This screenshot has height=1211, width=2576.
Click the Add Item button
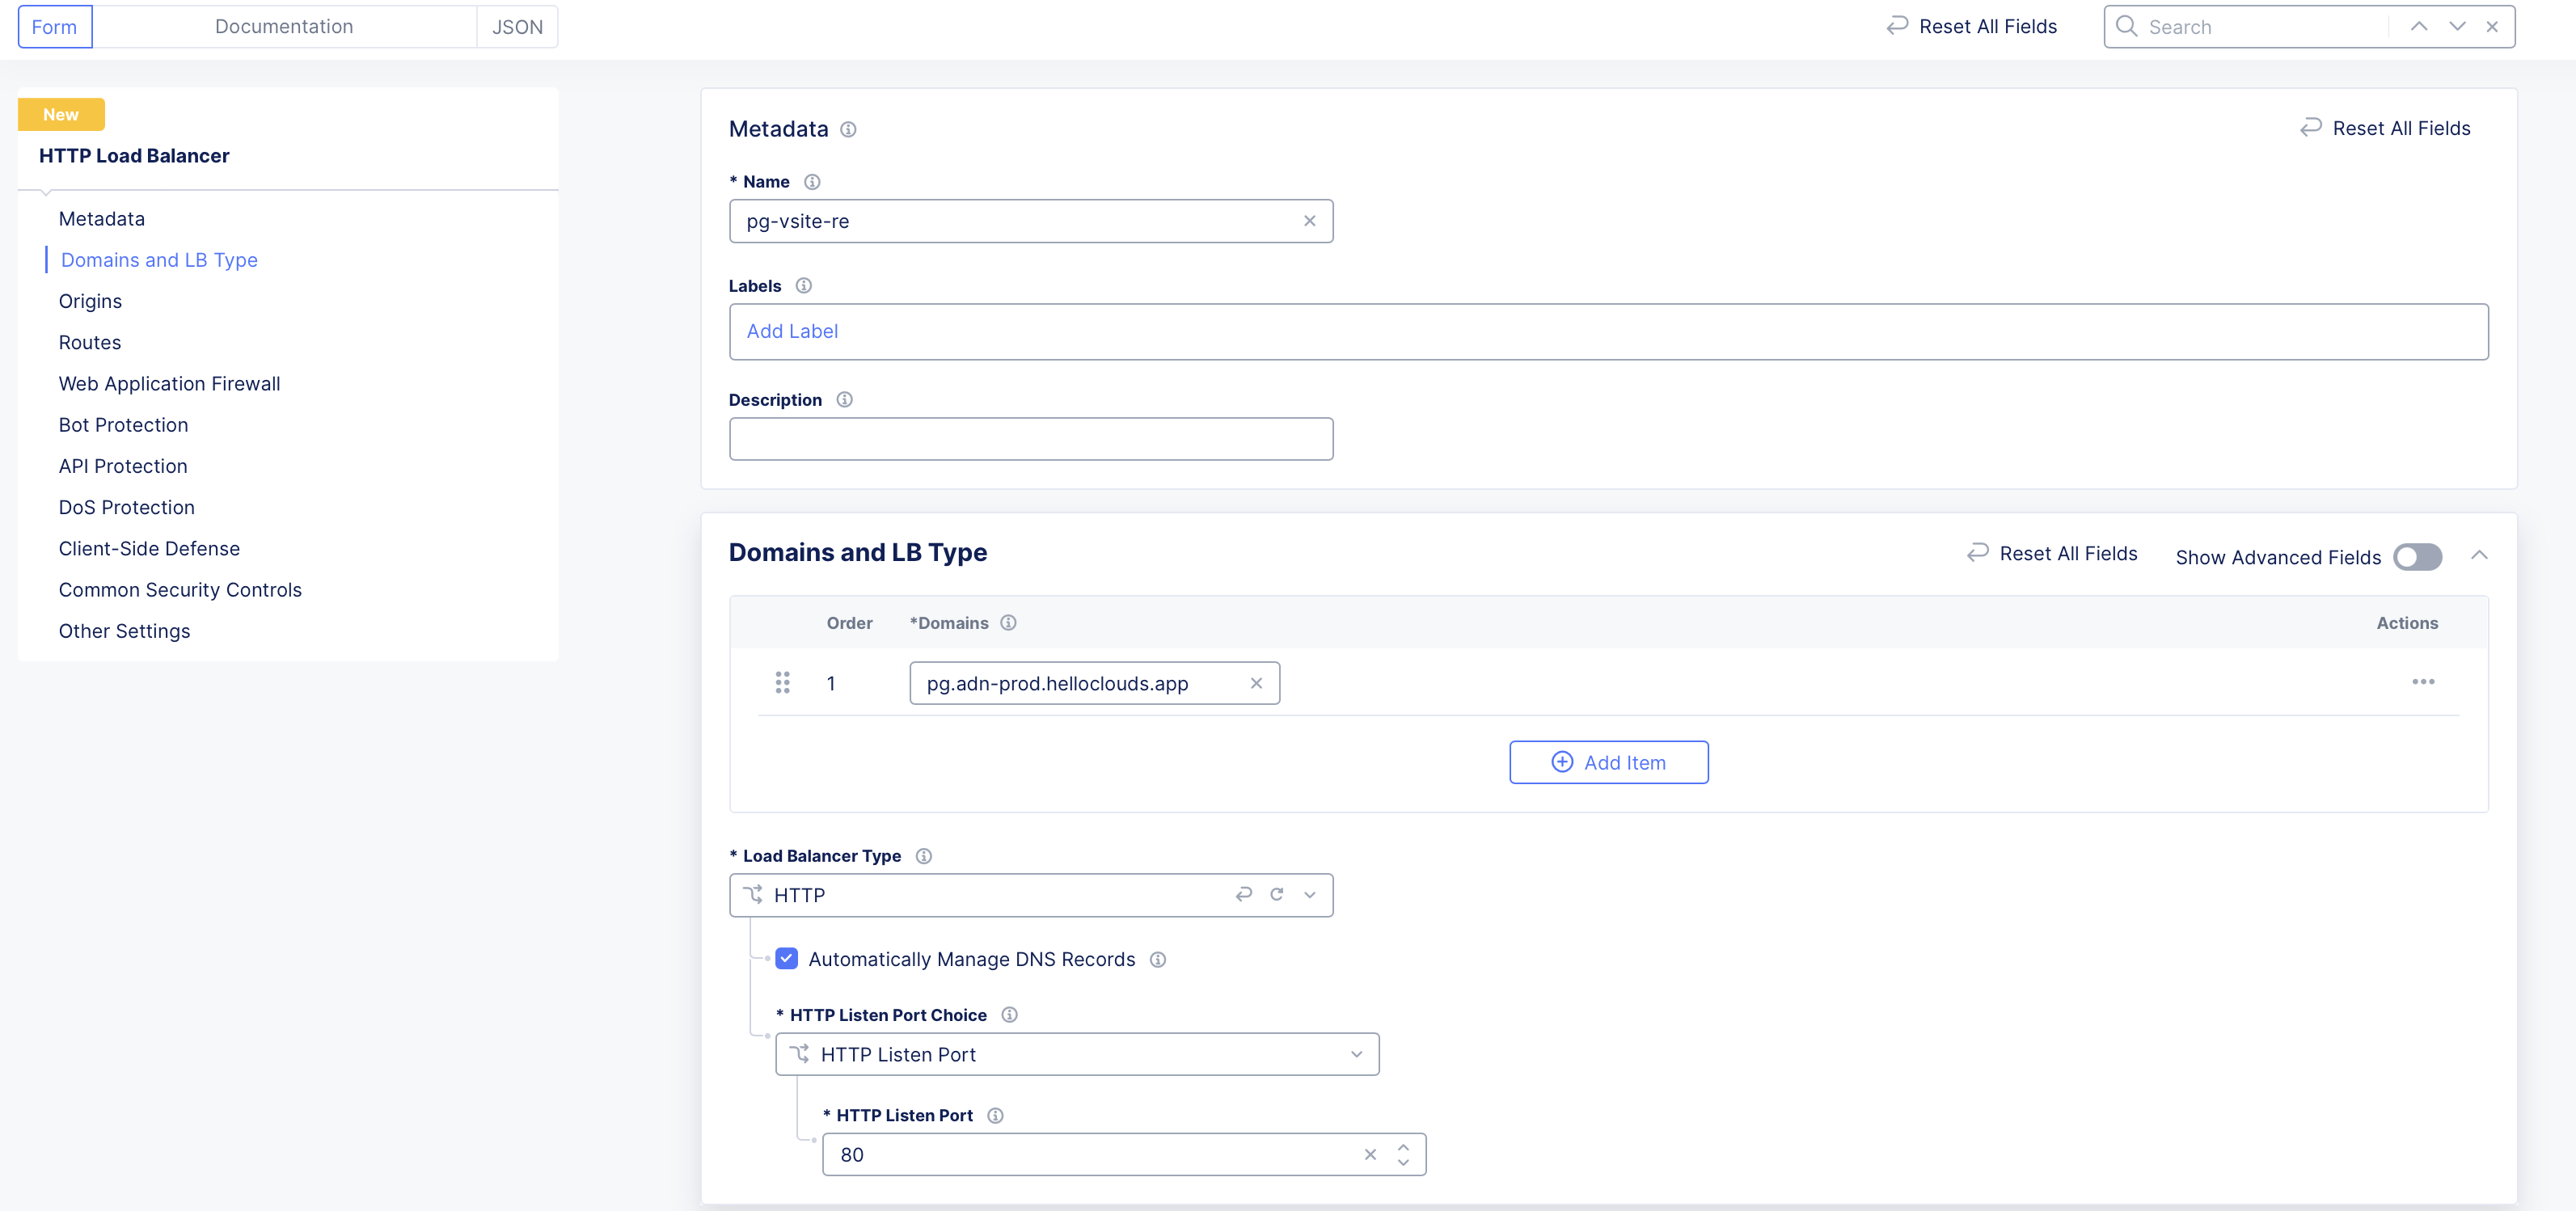[1608, 762]
